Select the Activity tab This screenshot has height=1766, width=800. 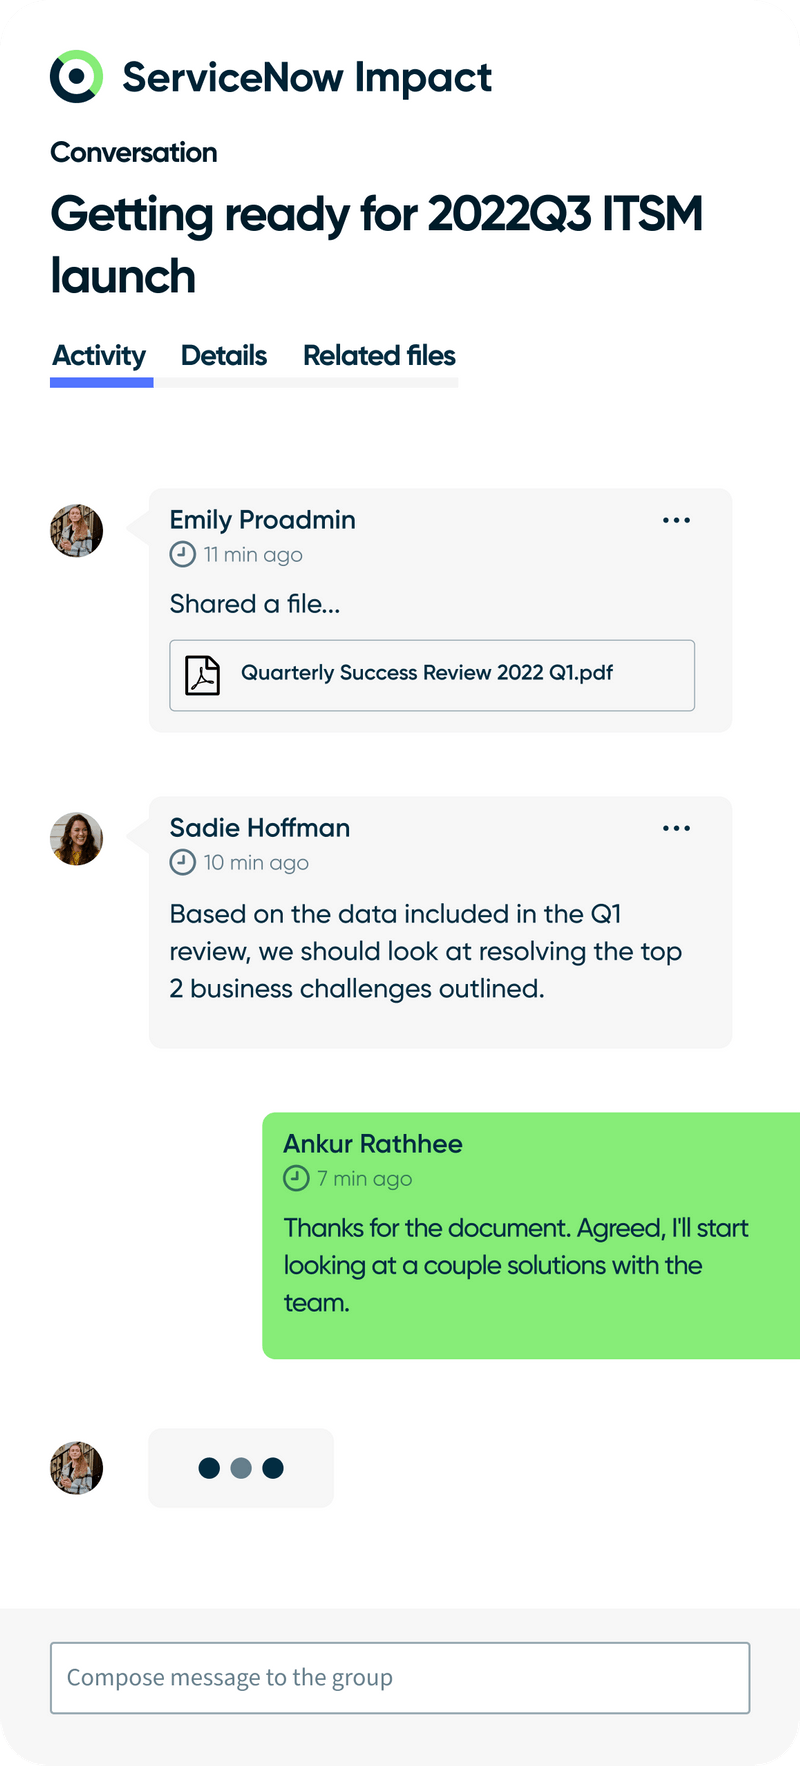click(x=100, y=356)
